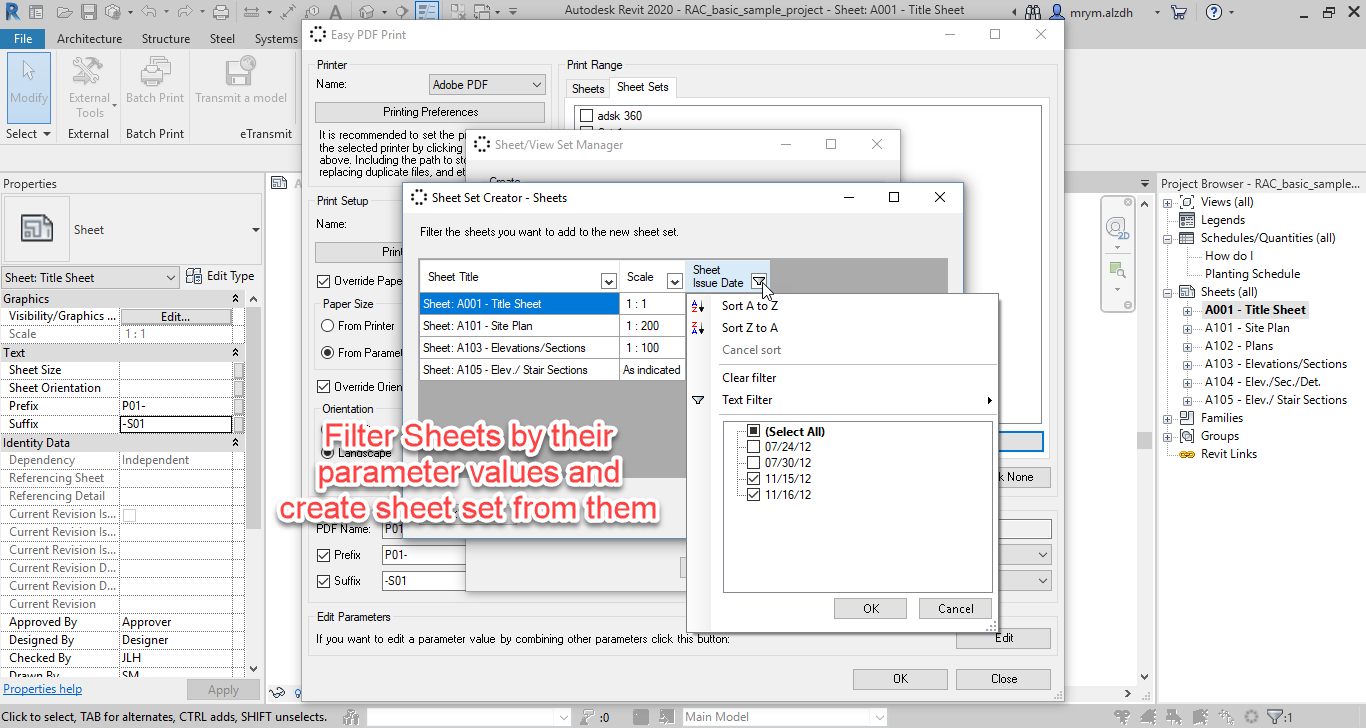Viewport: 1366px width, 728px height.
Task: Click the Save disk icon in quick access toolbar
Action: click(88, 13)
